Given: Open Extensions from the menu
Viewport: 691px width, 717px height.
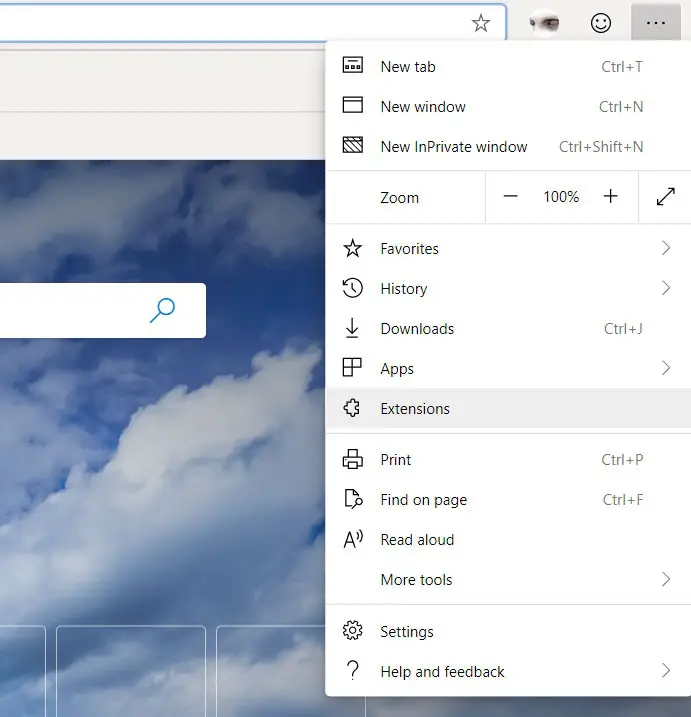Looking at the screenshot, I should pyautogui.click(x=508, y=408).
